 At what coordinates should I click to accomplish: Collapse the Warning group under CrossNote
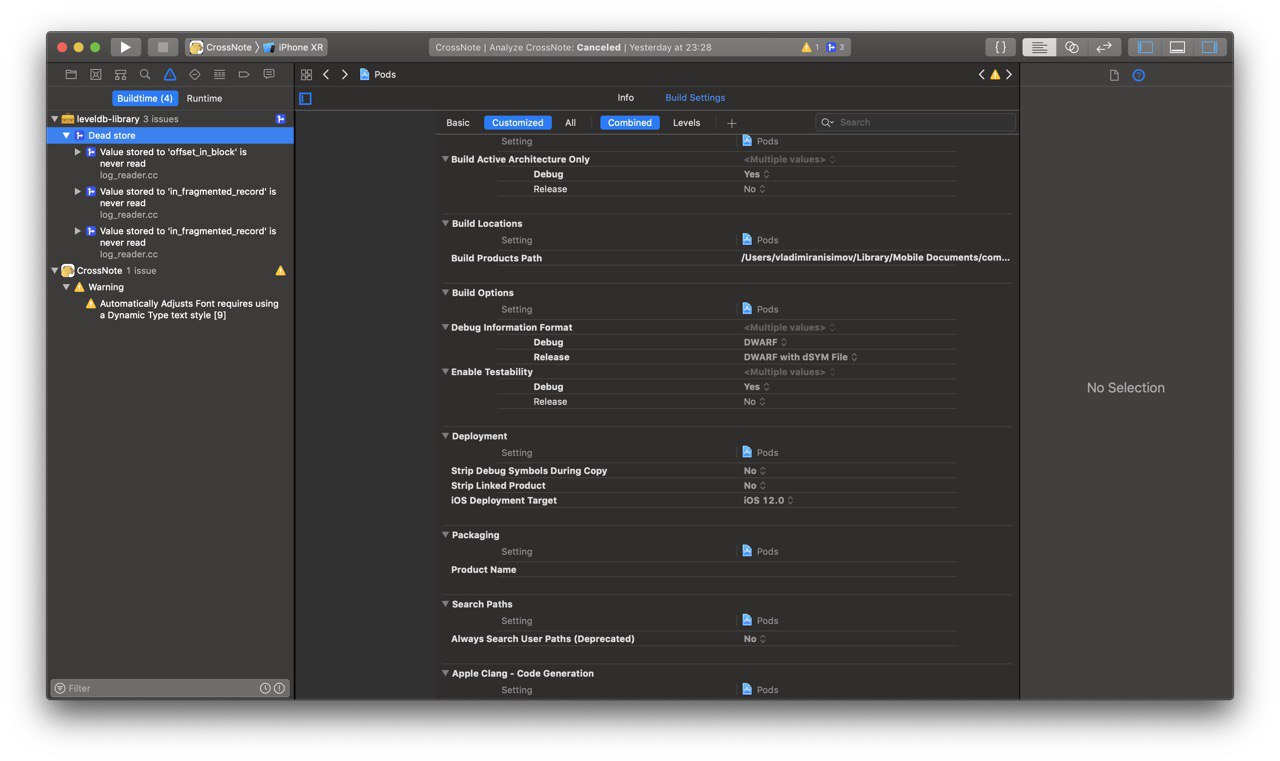pos(67,287)
